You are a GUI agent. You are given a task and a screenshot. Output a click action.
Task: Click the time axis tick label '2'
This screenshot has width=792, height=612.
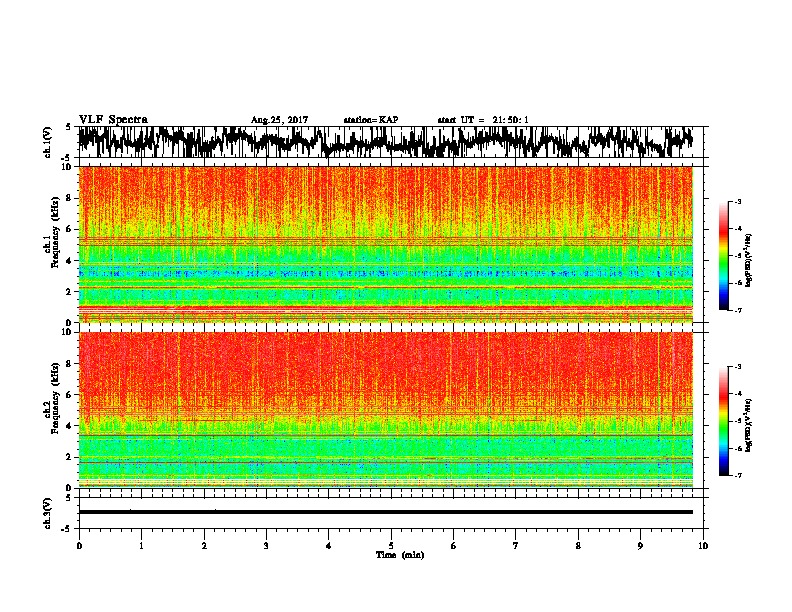(204, 545)
